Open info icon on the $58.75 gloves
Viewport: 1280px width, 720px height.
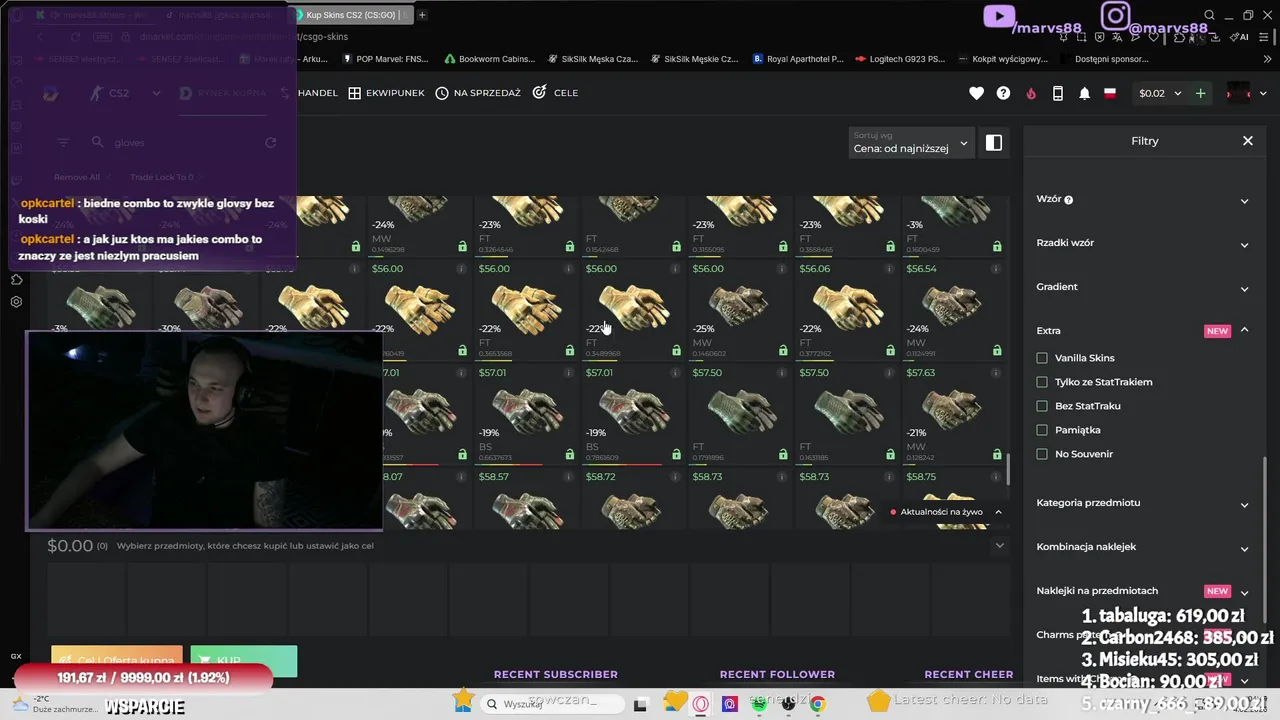(x=997, y=477)
